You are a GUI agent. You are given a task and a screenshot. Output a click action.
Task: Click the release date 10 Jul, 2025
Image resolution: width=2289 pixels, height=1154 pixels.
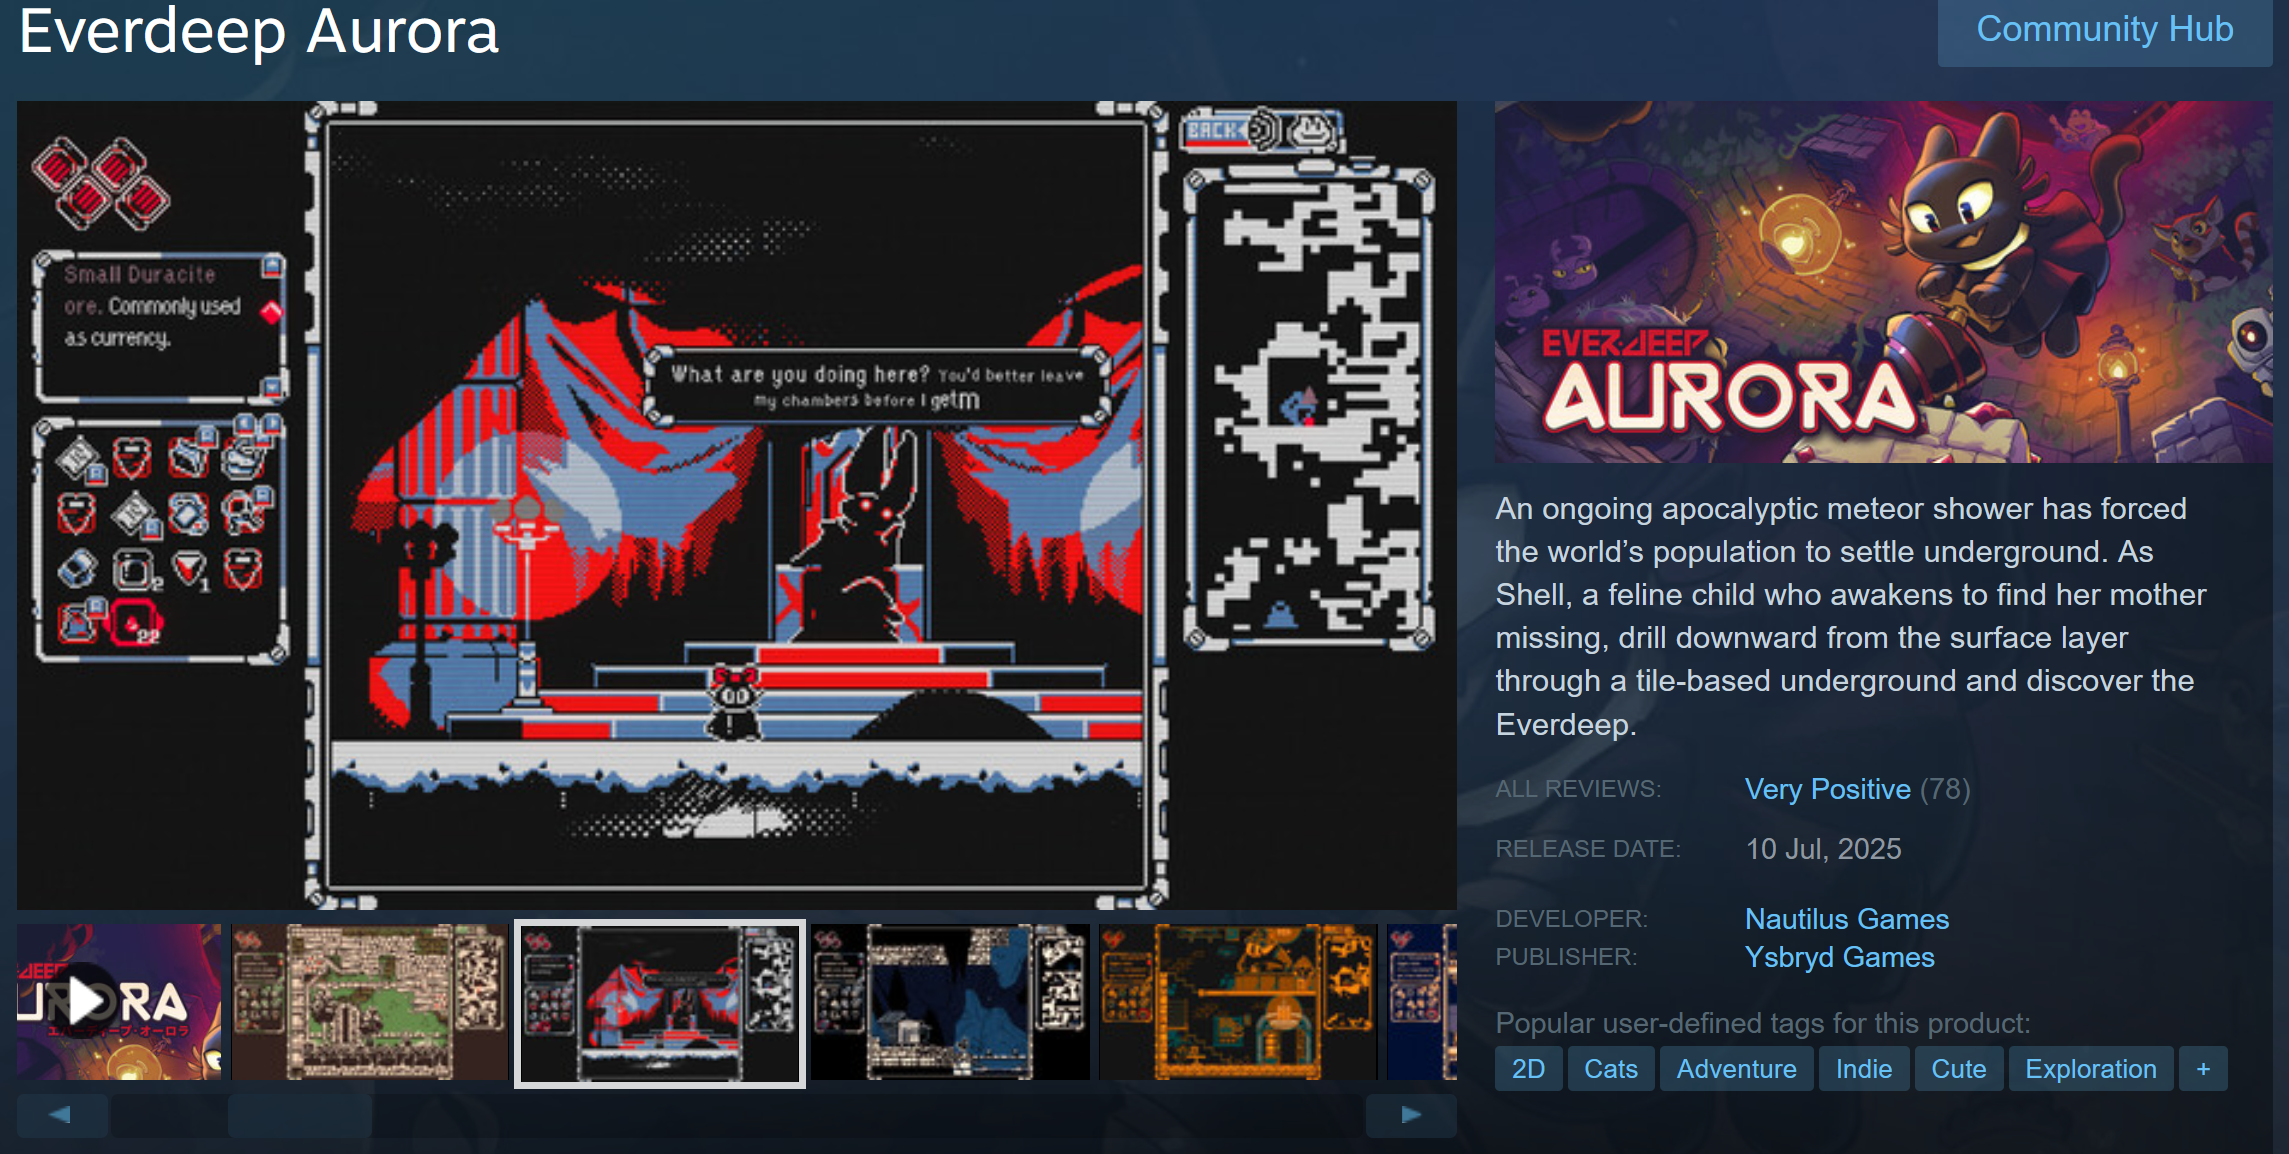[1823, 849]
